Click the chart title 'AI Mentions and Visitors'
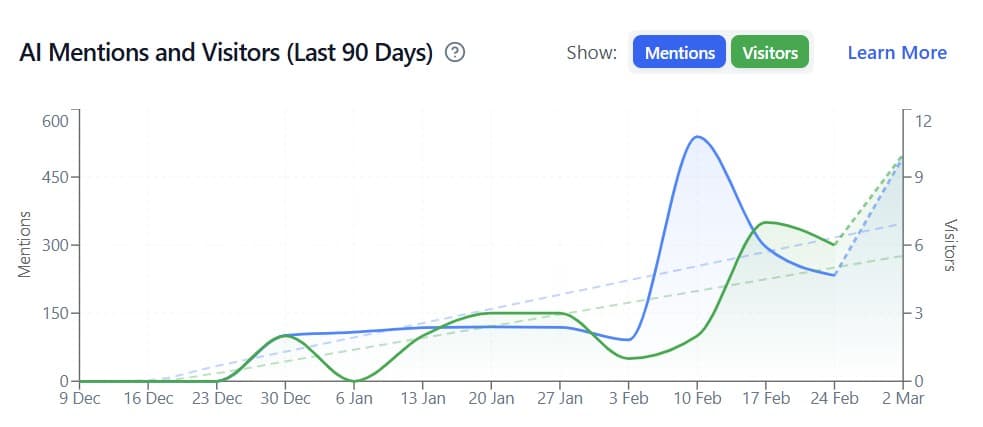This screenshot has width=983, height=427. 226,53
